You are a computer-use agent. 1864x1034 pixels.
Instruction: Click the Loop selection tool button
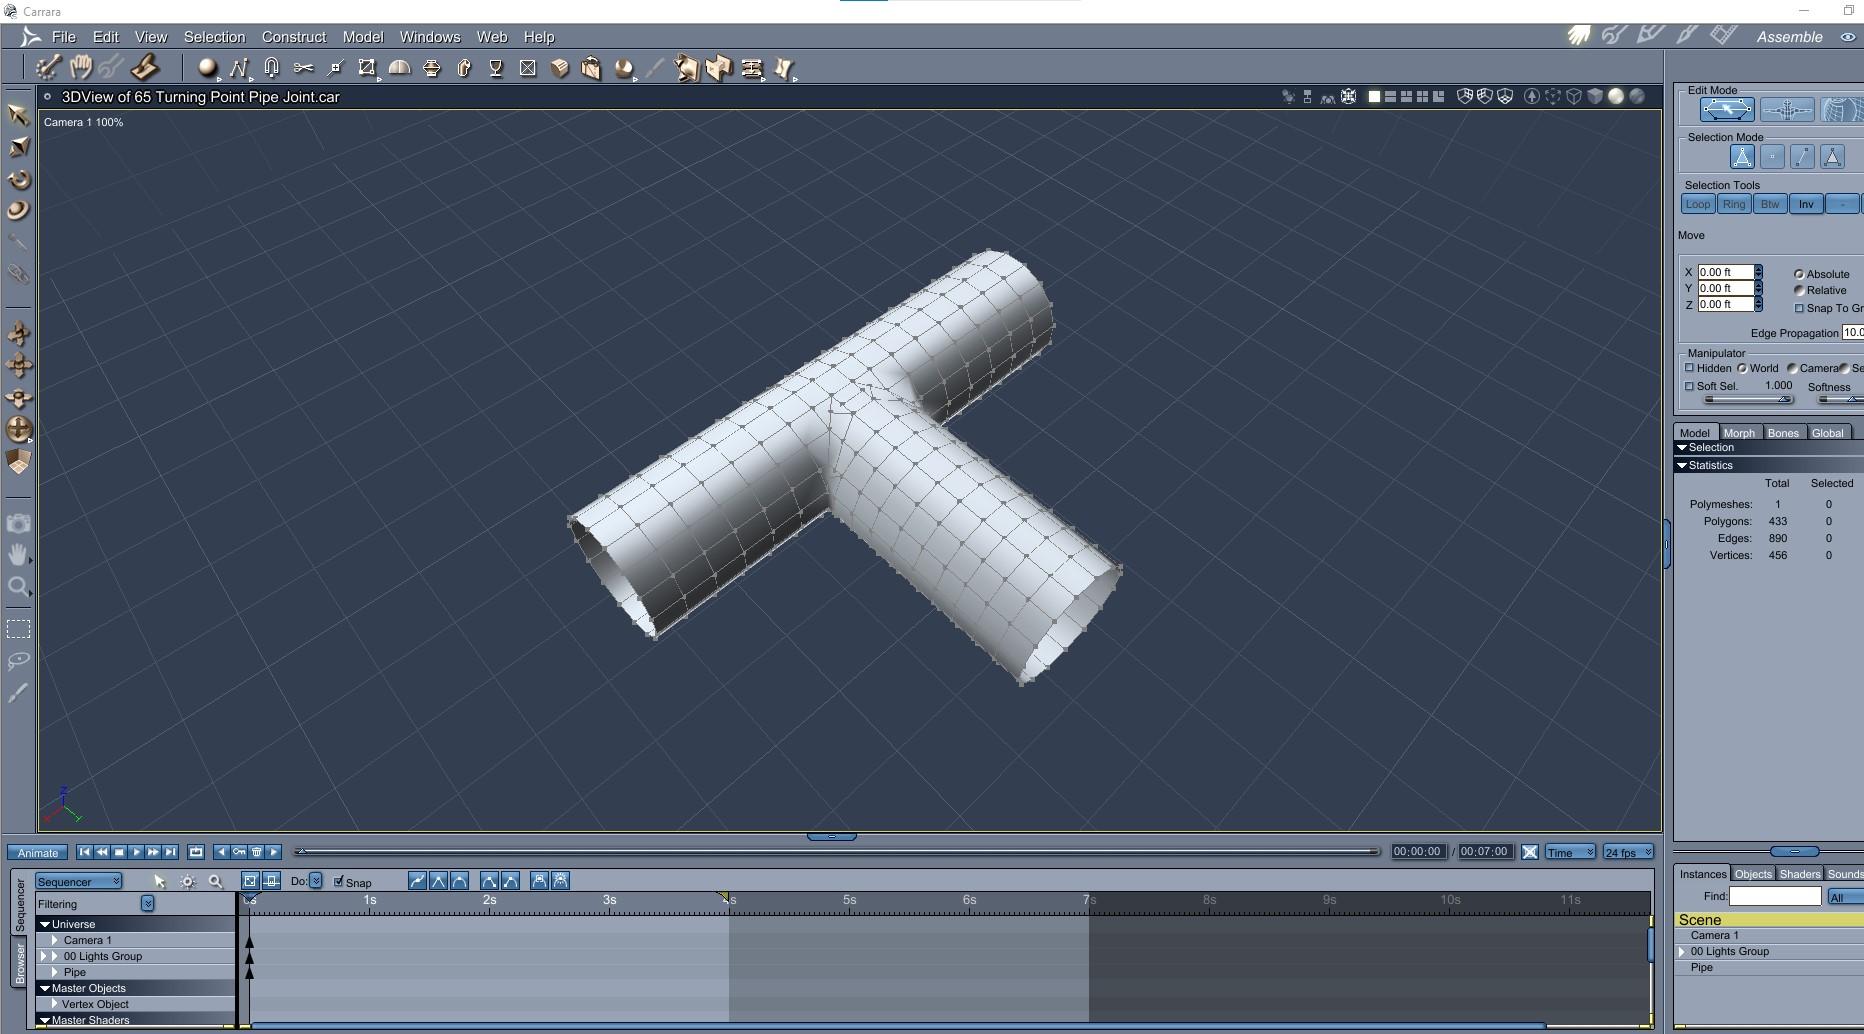[x=1698, y=204]
